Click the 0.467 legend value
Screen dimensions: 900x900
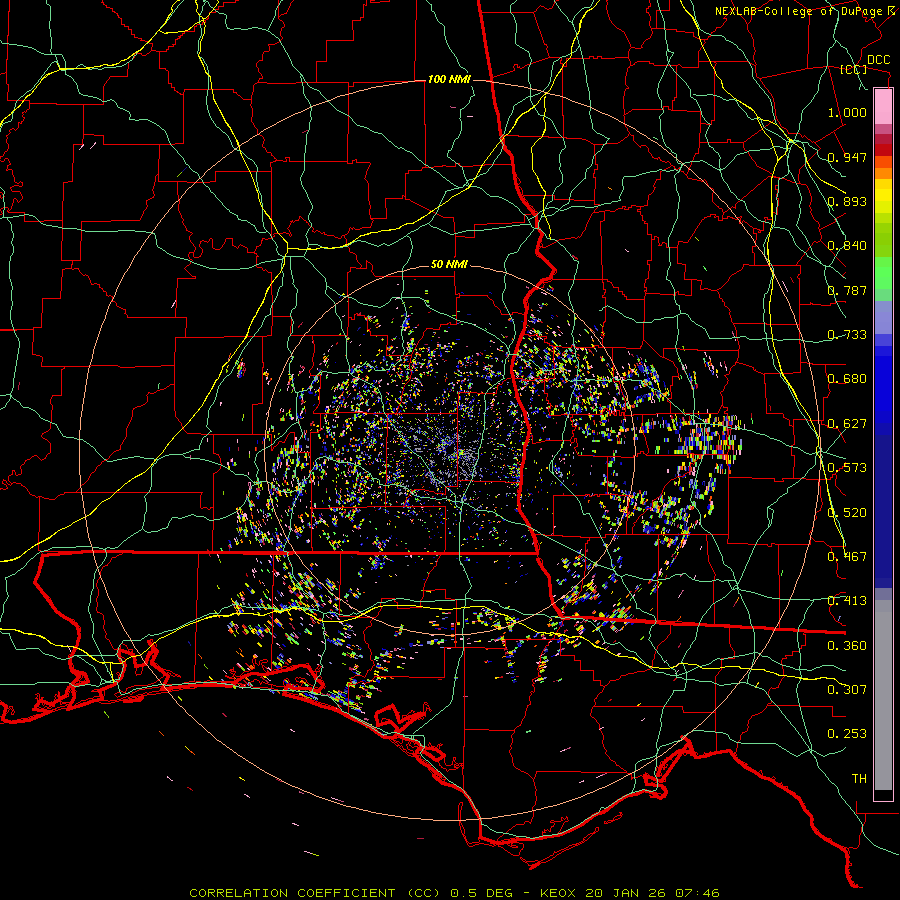pyautogui.click(x=847, y=557)
